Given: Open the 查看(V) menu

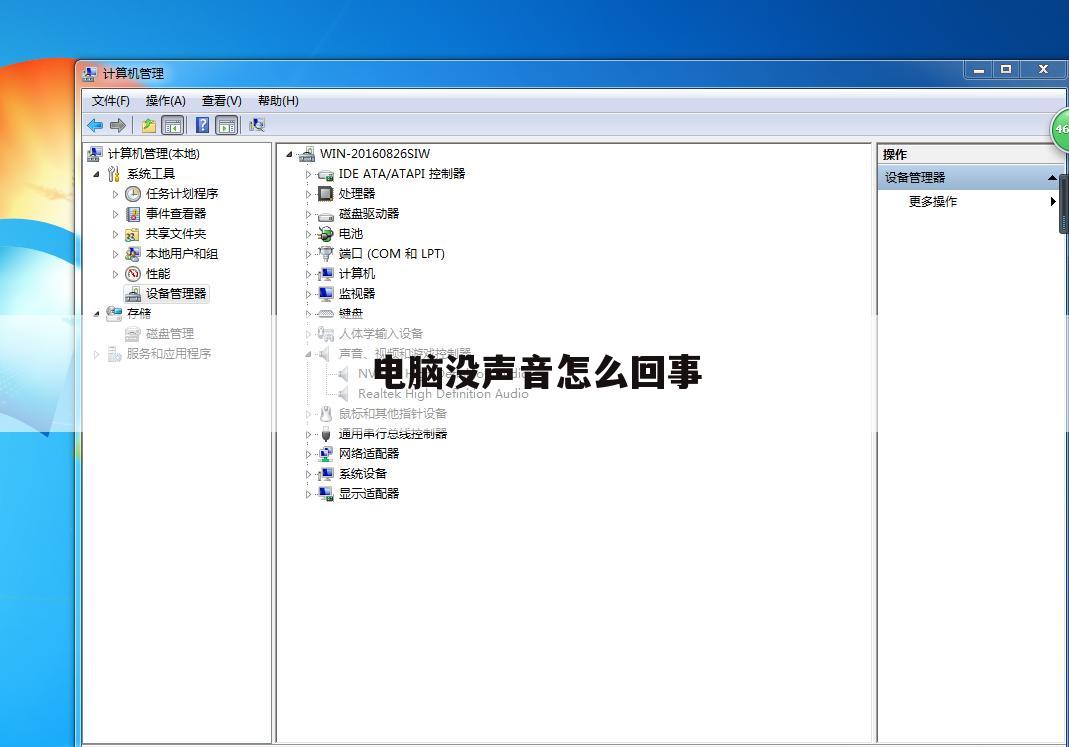Looking at the screenshot, I should click(x=222, y=101).
